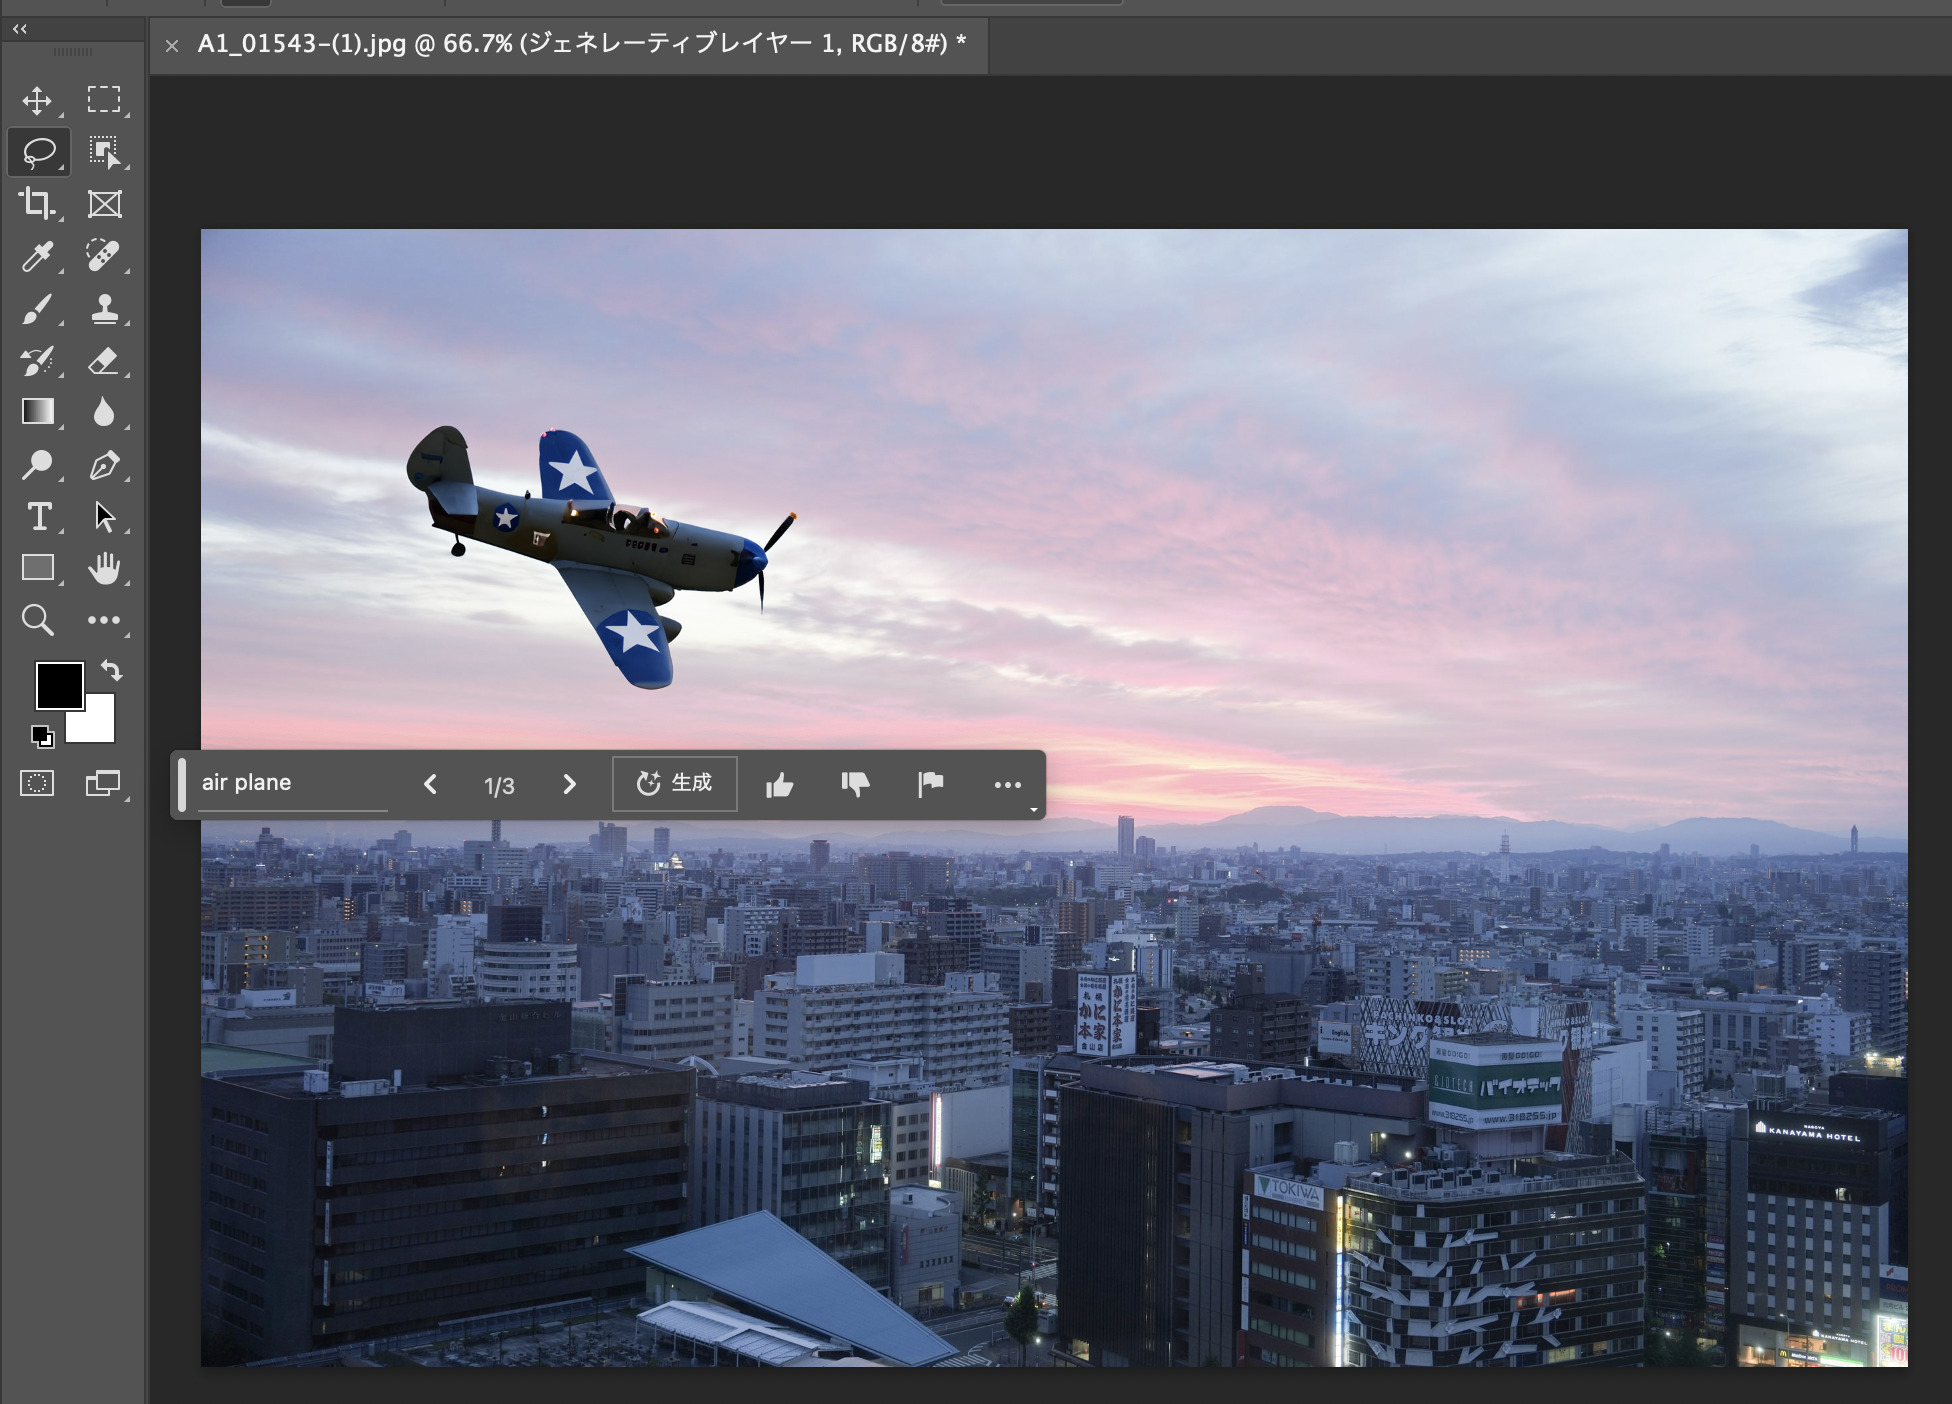Show previous generated variation

[431, 784]
